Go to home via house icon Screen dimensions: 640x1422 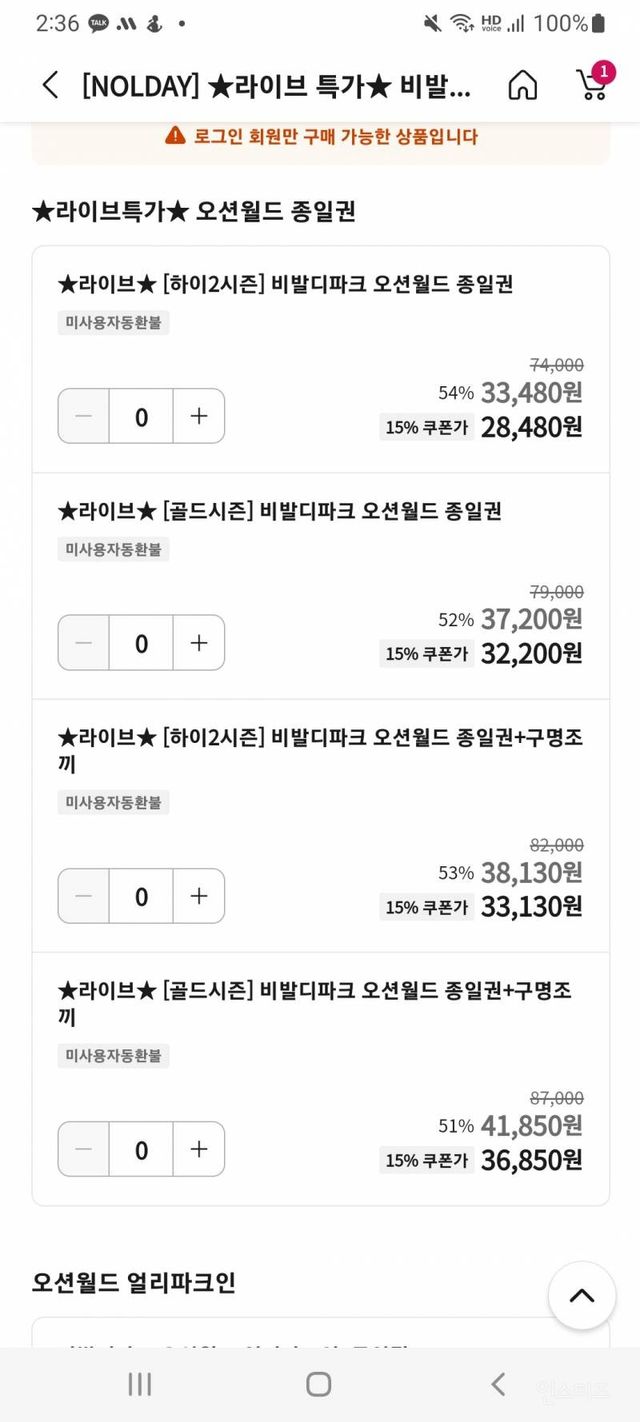[522, 86]
